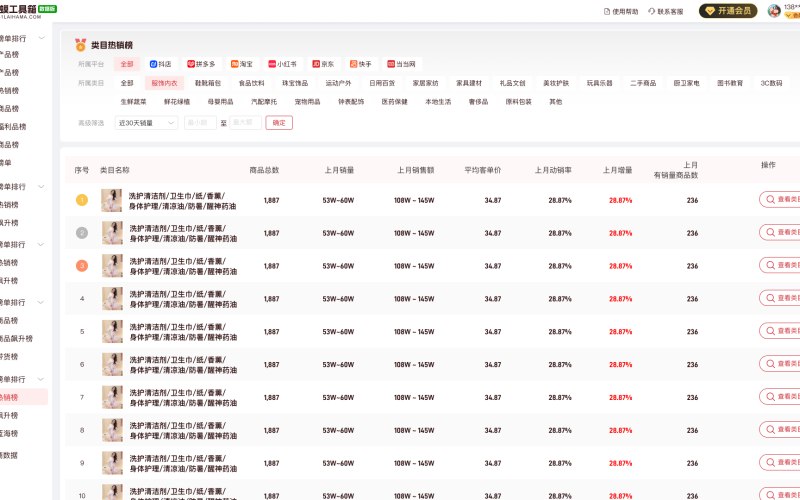Contact support via 联系客服
Screen dimensions: 800x500
[x=666, y=11]
